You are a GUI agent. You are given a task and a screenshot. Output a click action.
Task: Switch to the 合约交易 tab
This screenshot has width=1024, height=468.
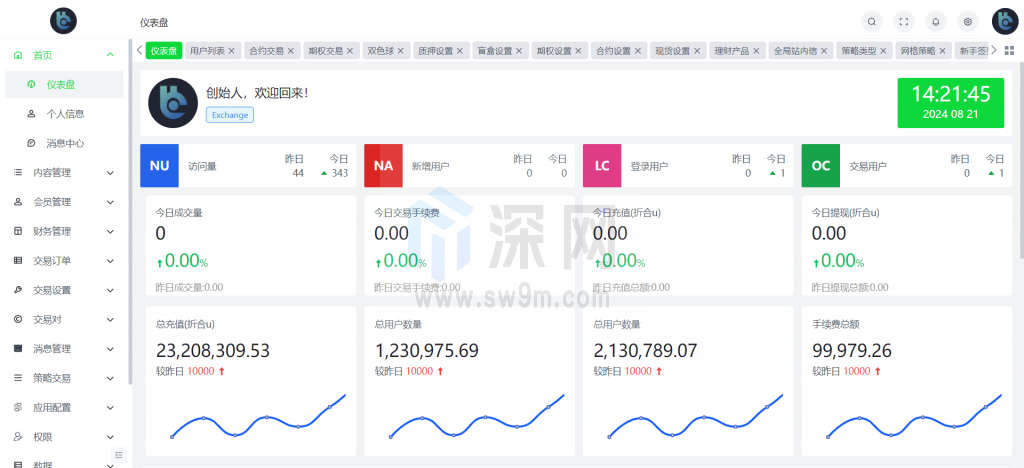tap(266, 51)
